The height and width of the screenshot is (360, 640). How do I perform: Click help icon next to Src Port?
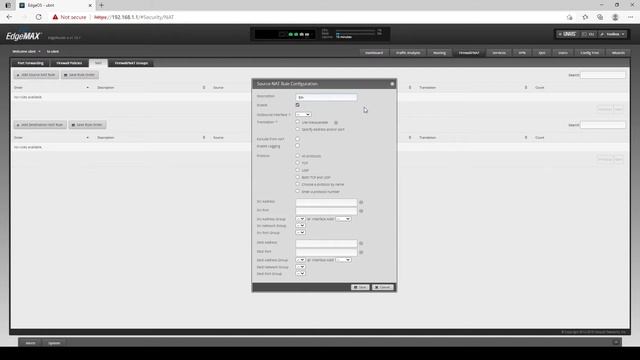point(361,211)
